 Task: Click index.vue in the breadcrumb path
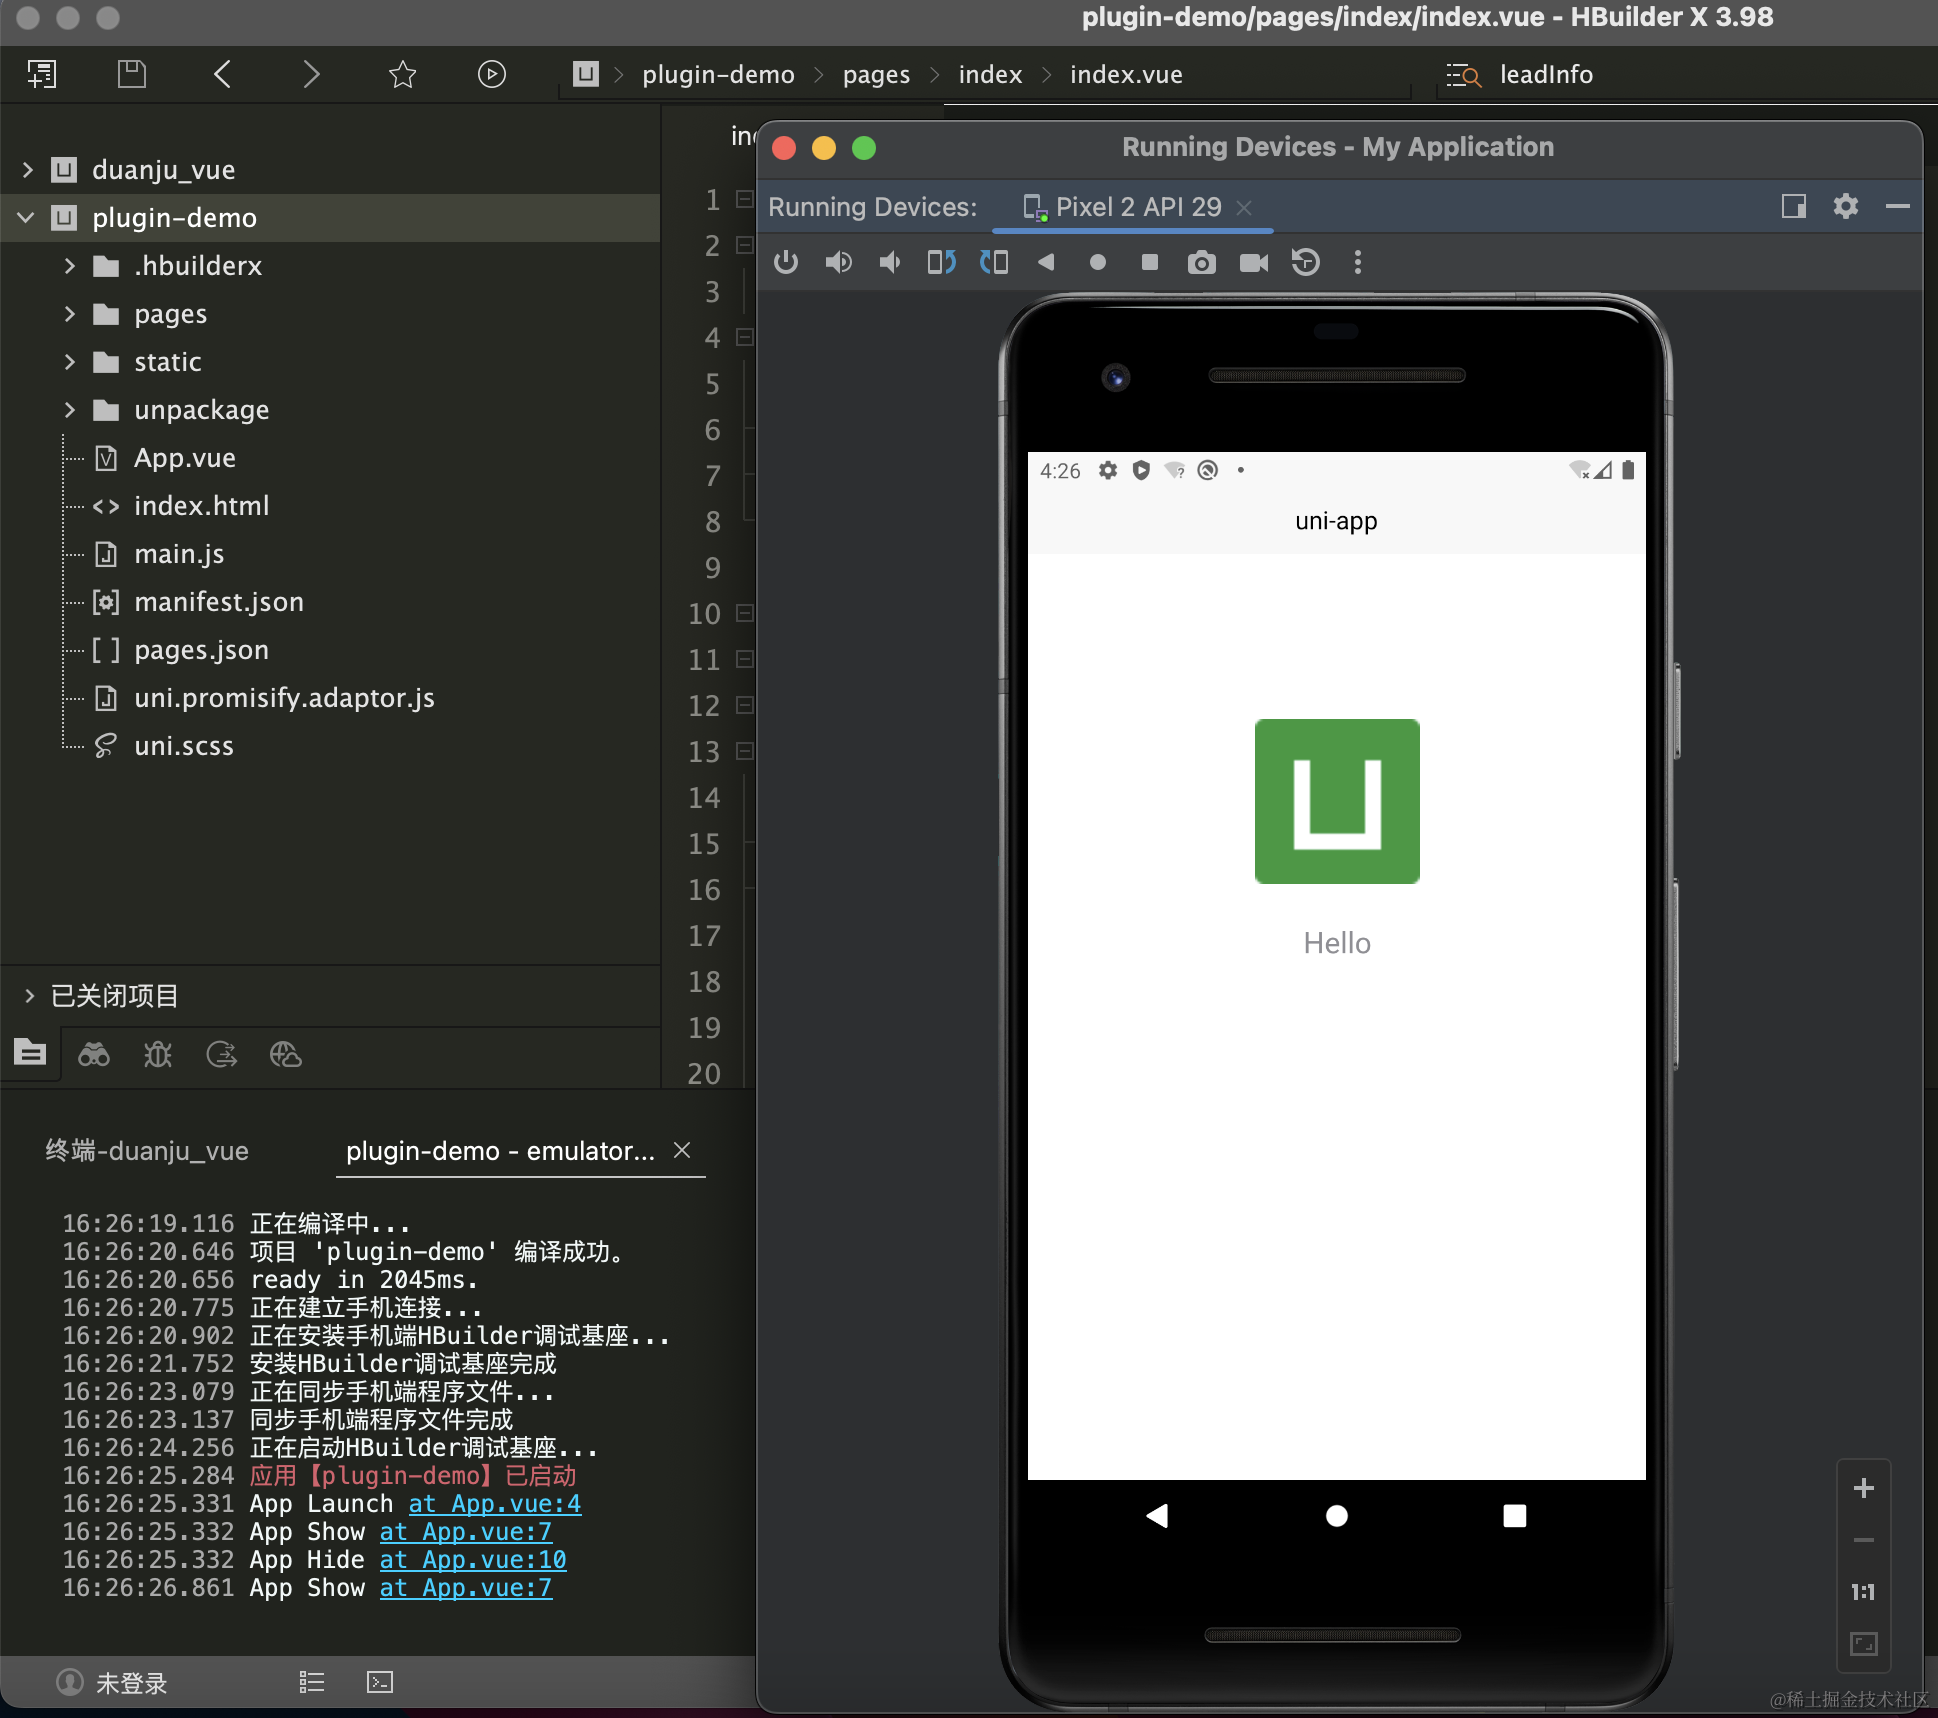[x=1126, y=75]
